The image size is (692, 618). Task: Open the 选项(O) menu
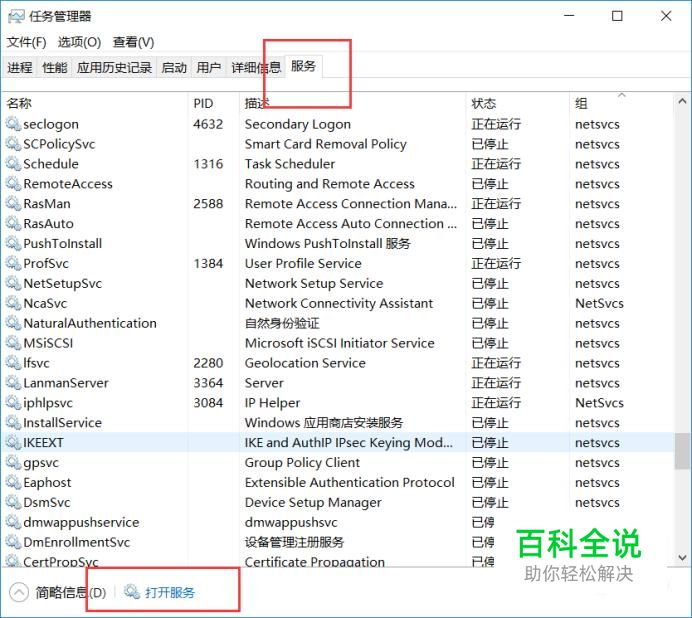coord(79,42)
